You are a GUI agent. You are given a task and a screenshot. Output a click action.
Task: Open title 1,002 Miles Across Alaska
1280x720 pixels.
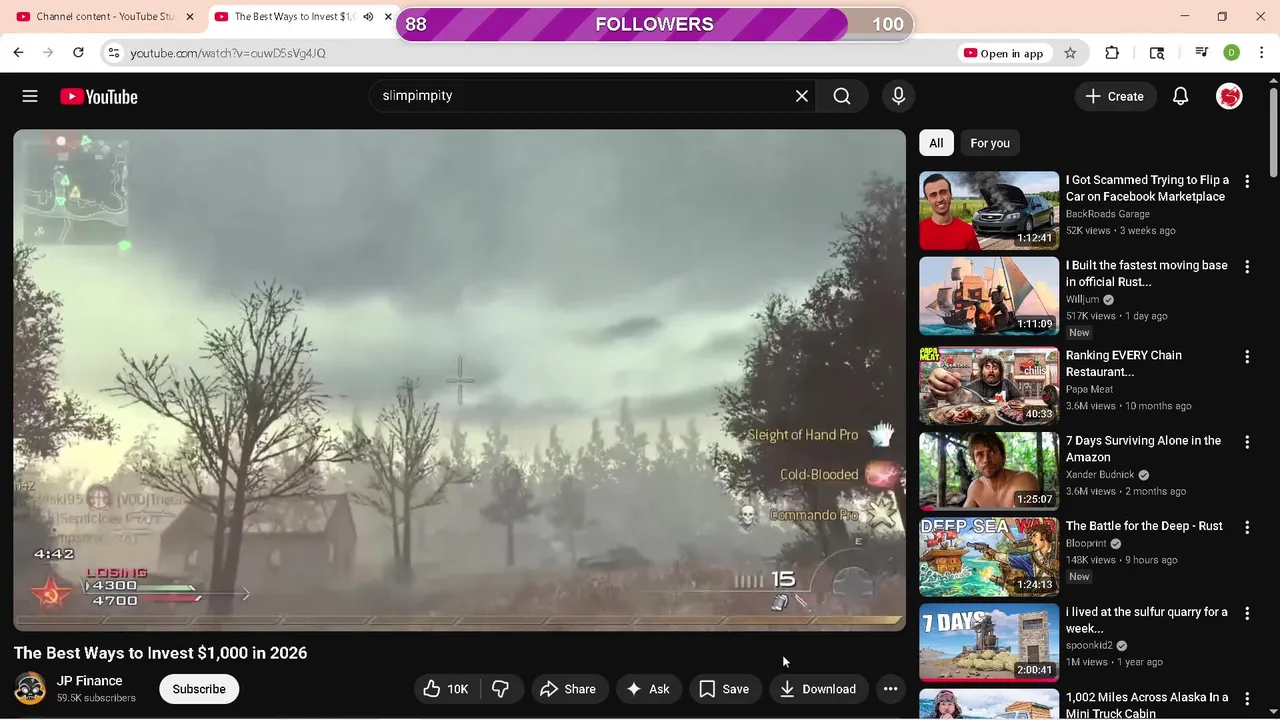1147,705
